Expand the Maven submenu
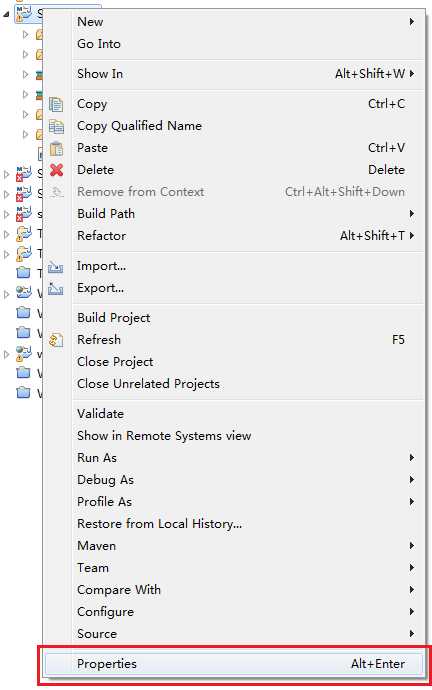 [412, 546]
